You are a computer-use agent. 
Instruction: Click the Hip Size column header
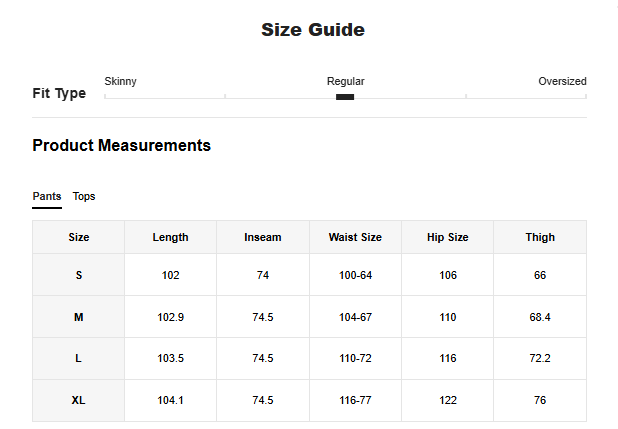click(x=447, y=237)
